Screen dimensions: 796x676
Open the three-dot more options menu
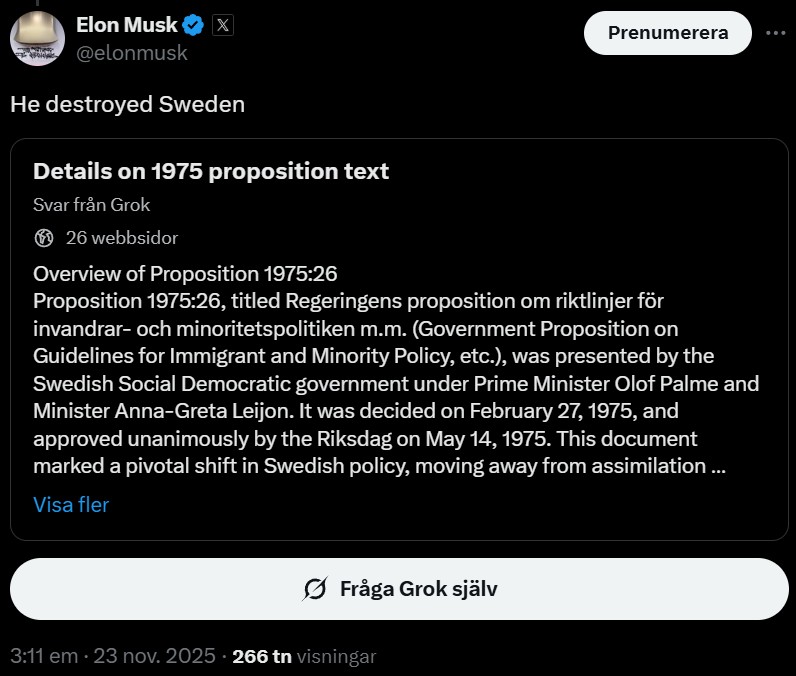(x=775, y=33)
